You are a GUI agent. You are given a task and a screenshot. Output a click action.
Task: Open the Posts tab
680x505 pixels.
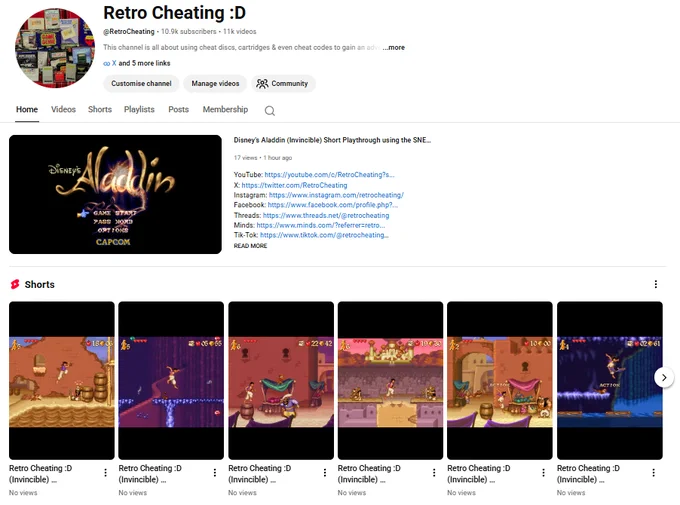(179, 109)
